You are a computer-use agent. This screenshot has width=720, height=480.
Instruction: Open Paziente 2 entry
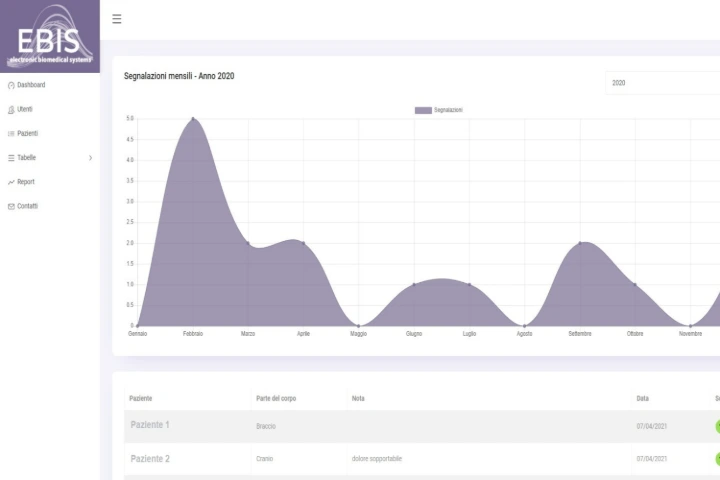click(x=150, y=459)
